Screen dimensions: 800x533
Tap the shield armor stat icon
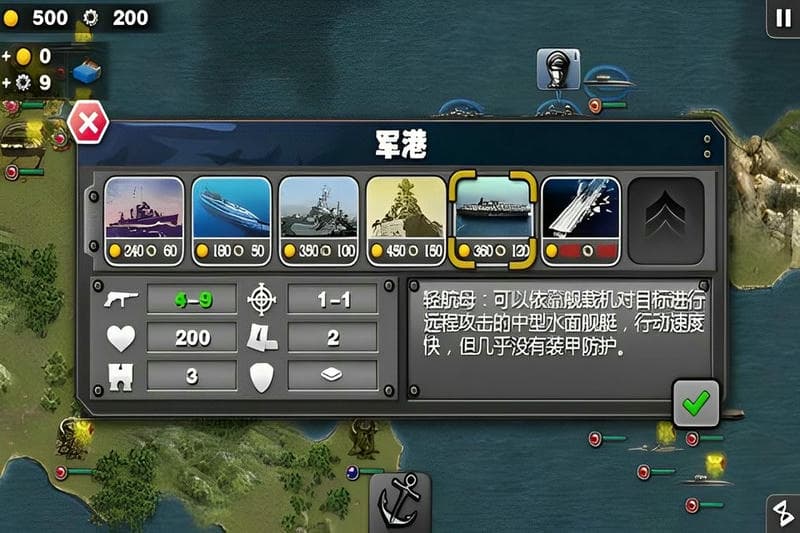tap(262, 377)
